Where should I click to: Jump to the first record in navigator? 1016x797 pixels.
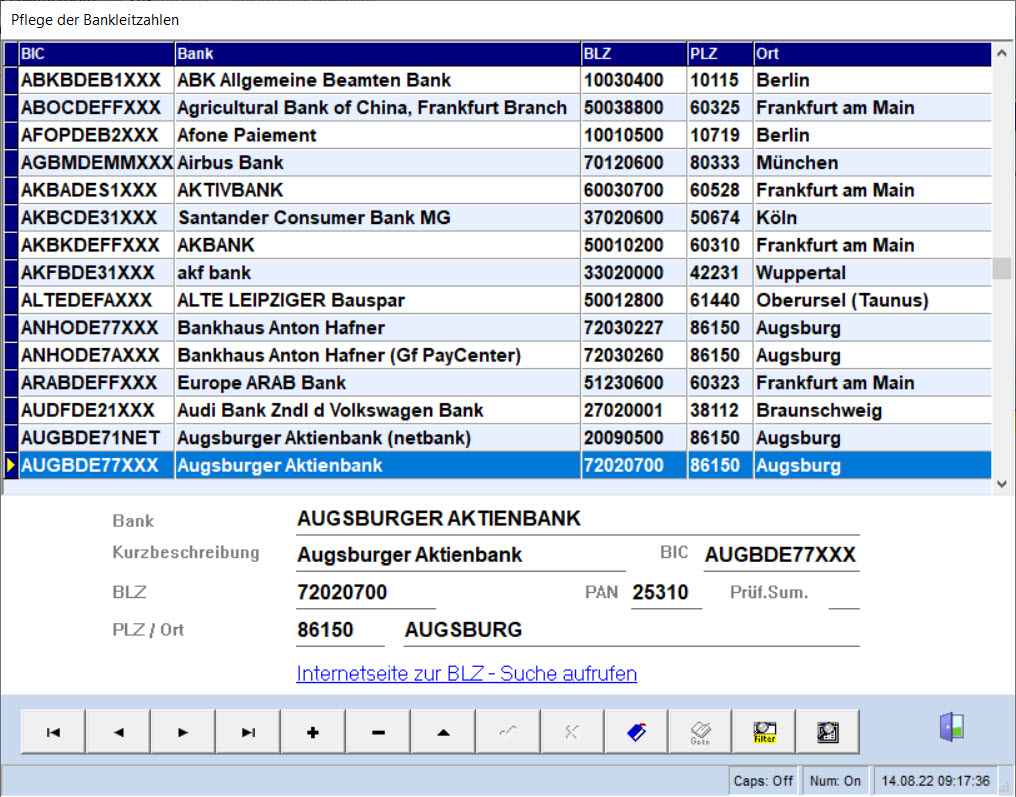(x=53, y=732)
